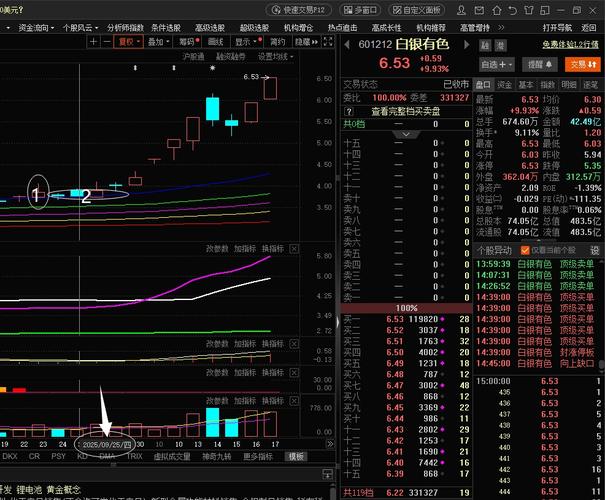Select the TRIX indicator at chart bottom
The width and height of the screenshot is (605, 500).
pyautogui.click(x=133, y=456)
